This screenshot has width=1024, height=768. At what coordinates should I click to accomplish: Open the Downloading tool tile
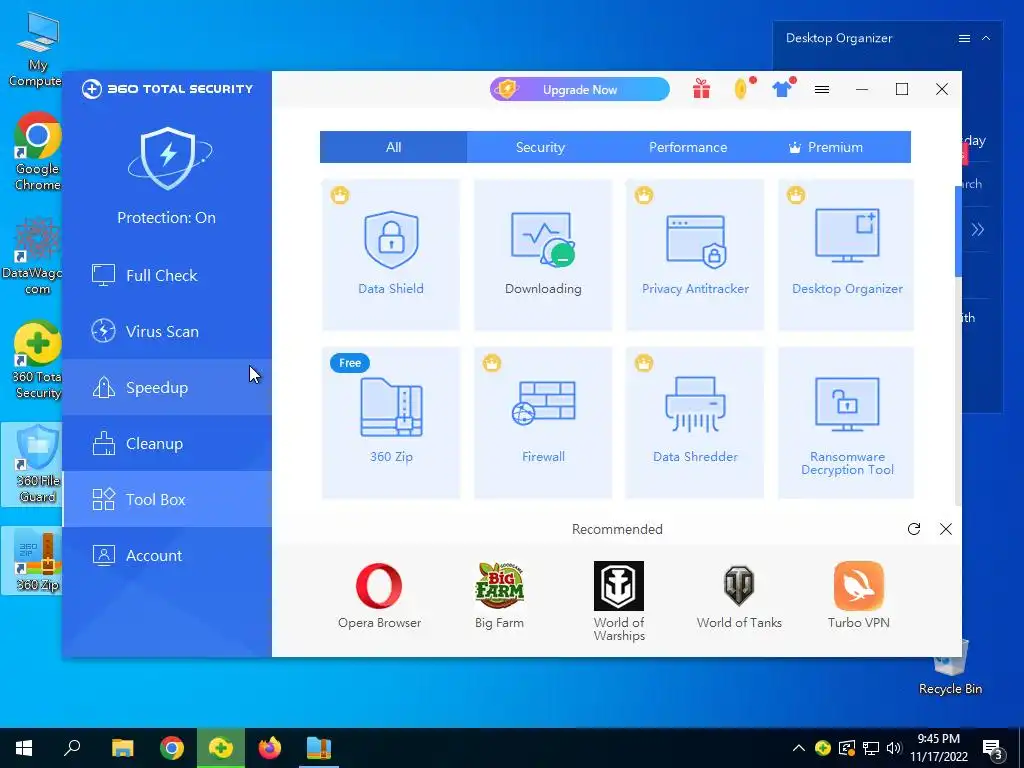coord(543,255)
